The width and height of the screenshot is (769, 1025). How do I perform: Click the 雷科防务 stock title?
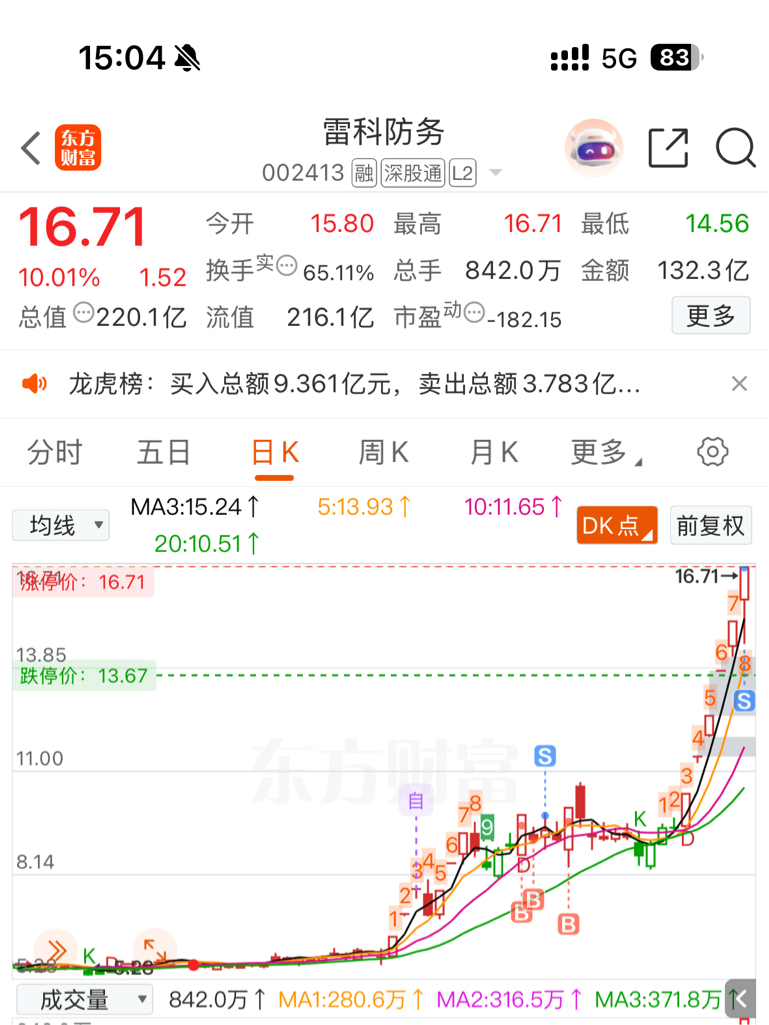coord(384,133)
